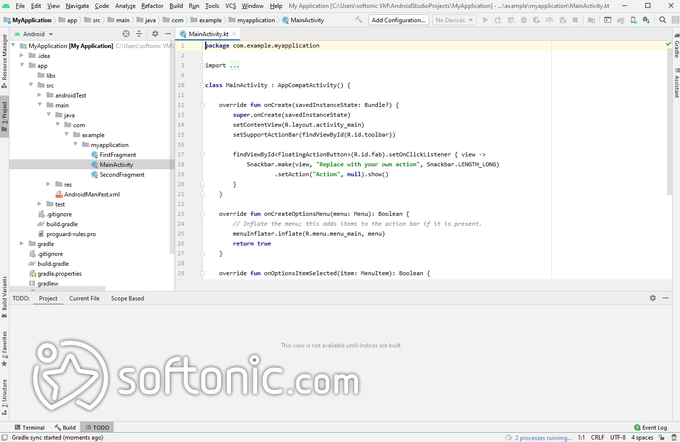Toggle the Build Variants side panel
Image resolution: width=680 pixels, height=442 pixels.
[4, 297]
